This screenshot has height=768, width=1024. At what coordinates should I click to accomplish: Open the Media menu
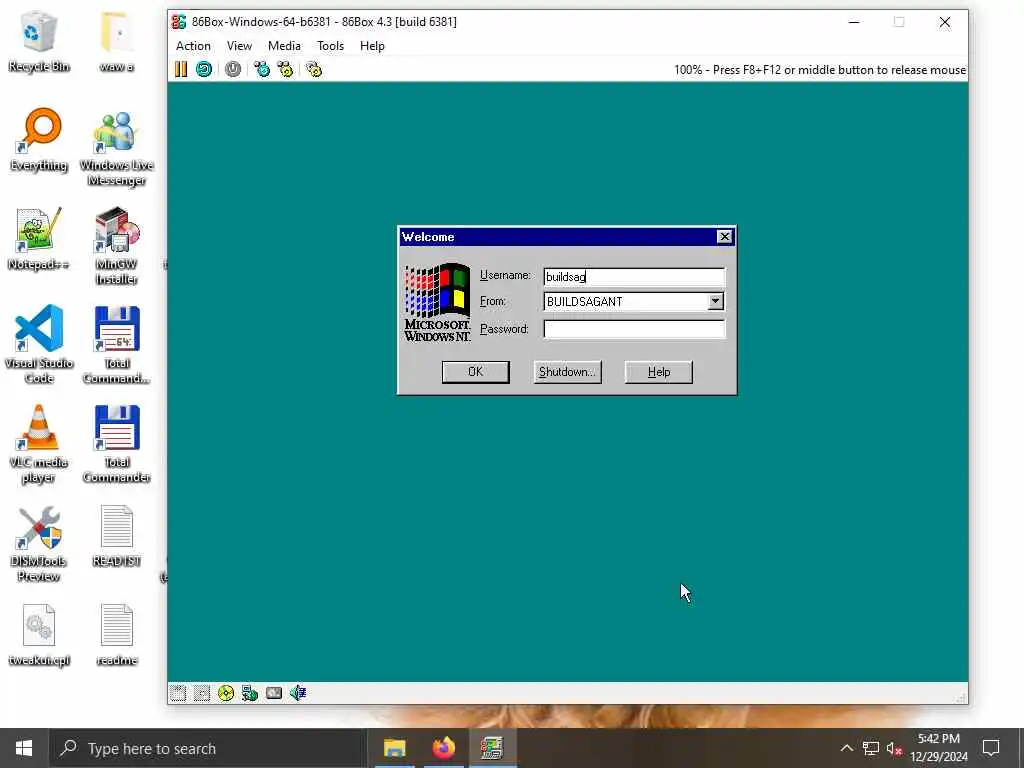(x=284, y=46)
